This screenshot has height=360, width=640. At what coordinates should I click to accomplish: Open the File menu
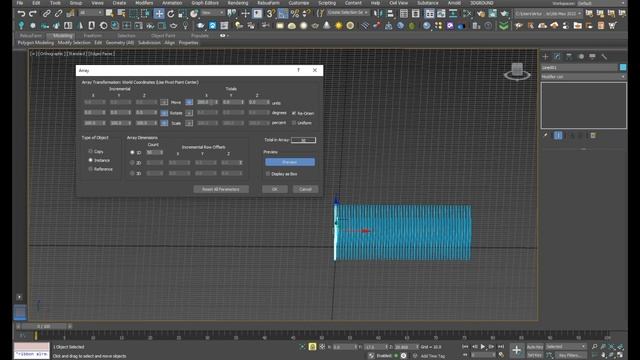(20, 3)
